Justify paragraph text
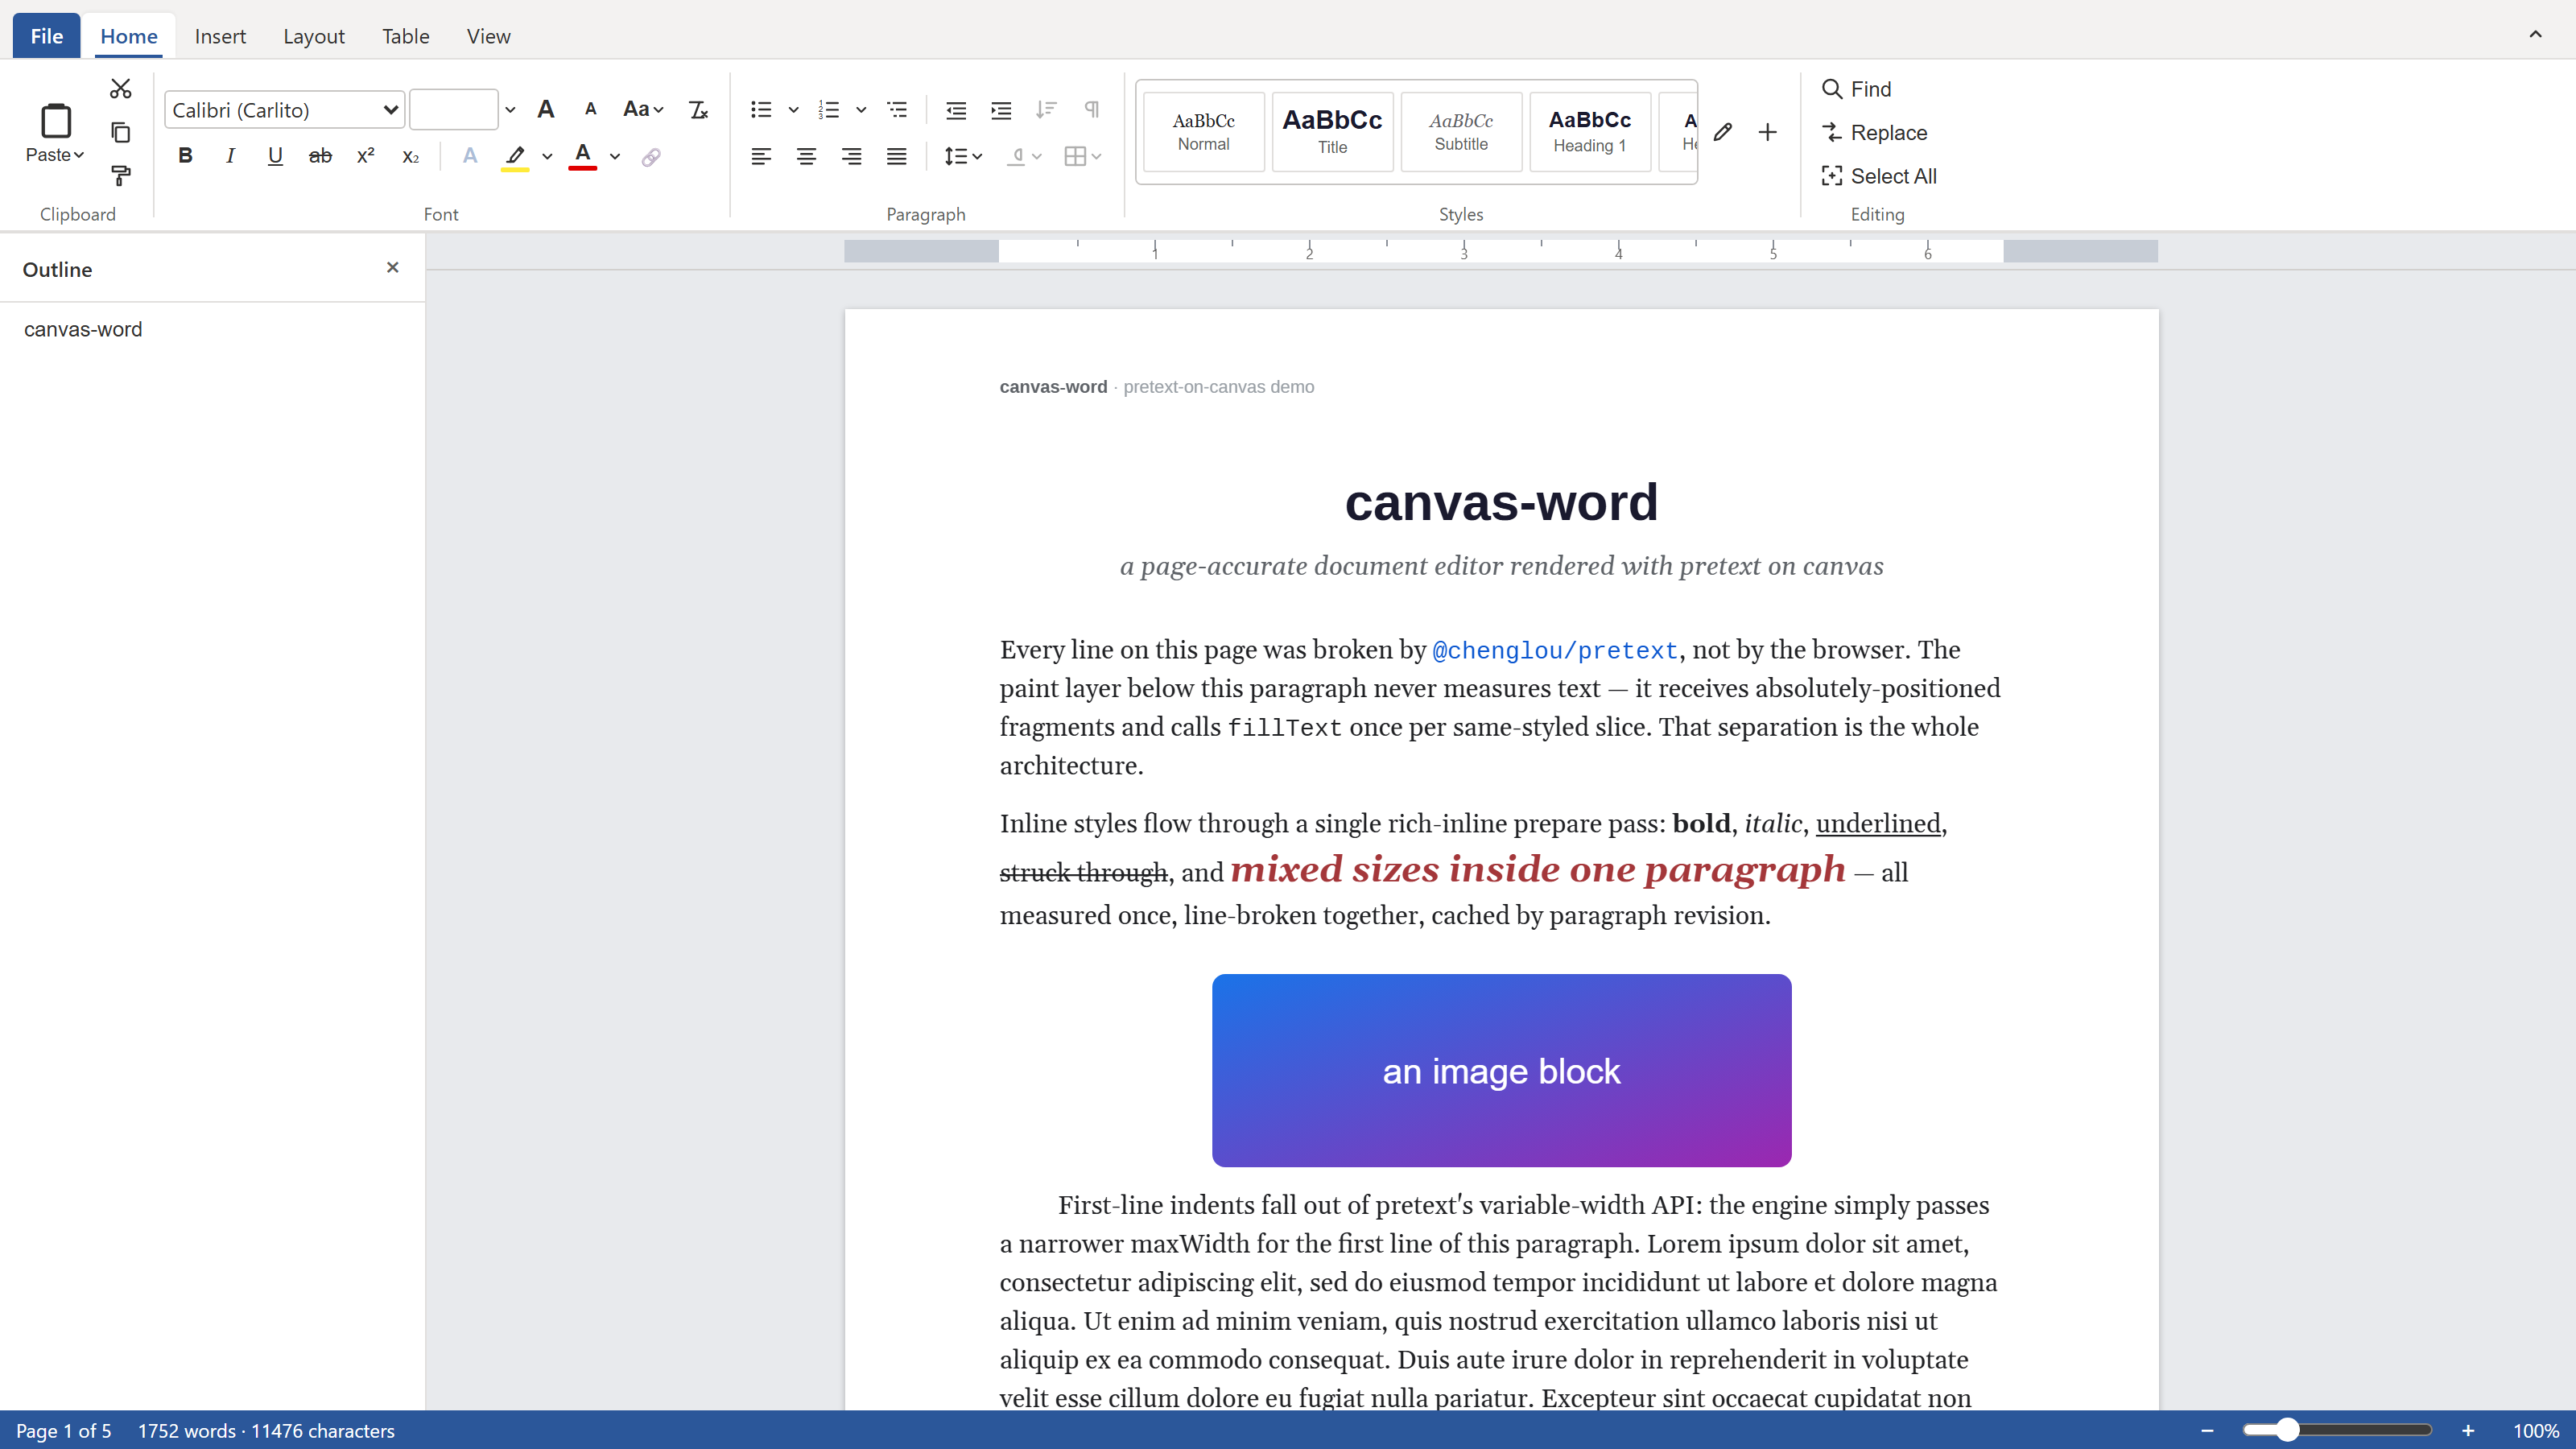 (x=896, y=156)
